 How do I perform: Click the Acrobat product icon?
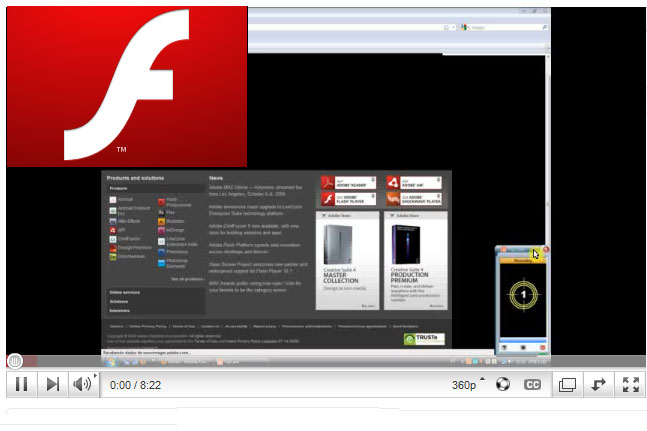coord(113,200)
